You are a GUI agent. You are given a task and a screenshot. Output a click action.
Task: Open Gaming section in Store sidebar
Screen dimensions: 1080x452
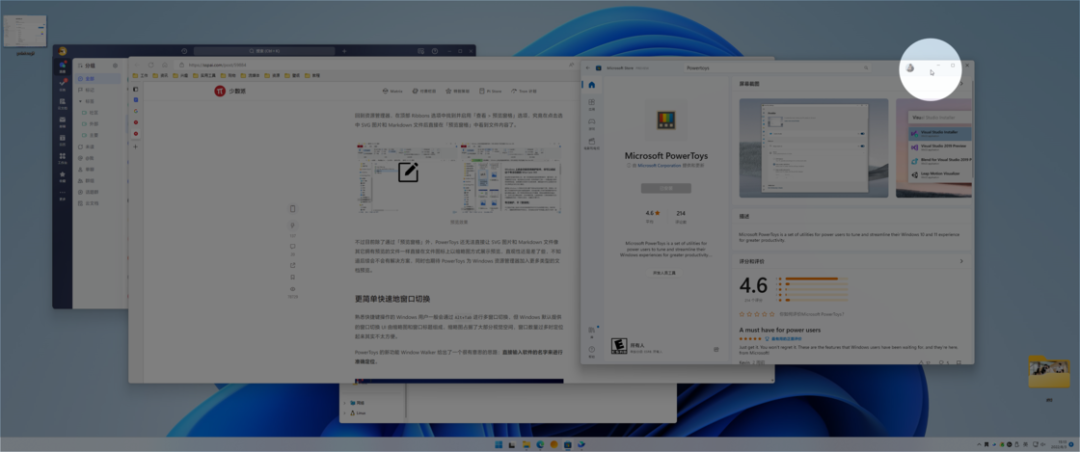591,123
